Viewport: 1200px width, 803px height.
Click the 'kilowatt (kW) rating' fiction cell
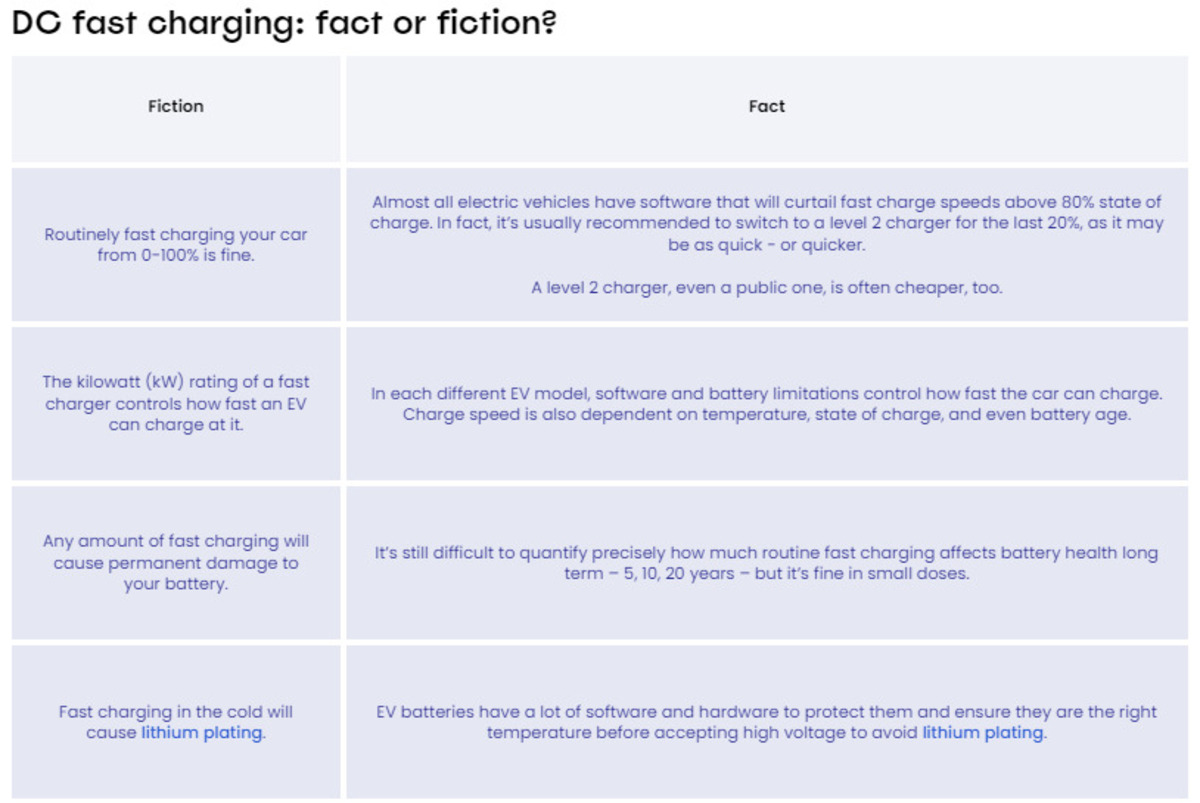click(176, 403)
